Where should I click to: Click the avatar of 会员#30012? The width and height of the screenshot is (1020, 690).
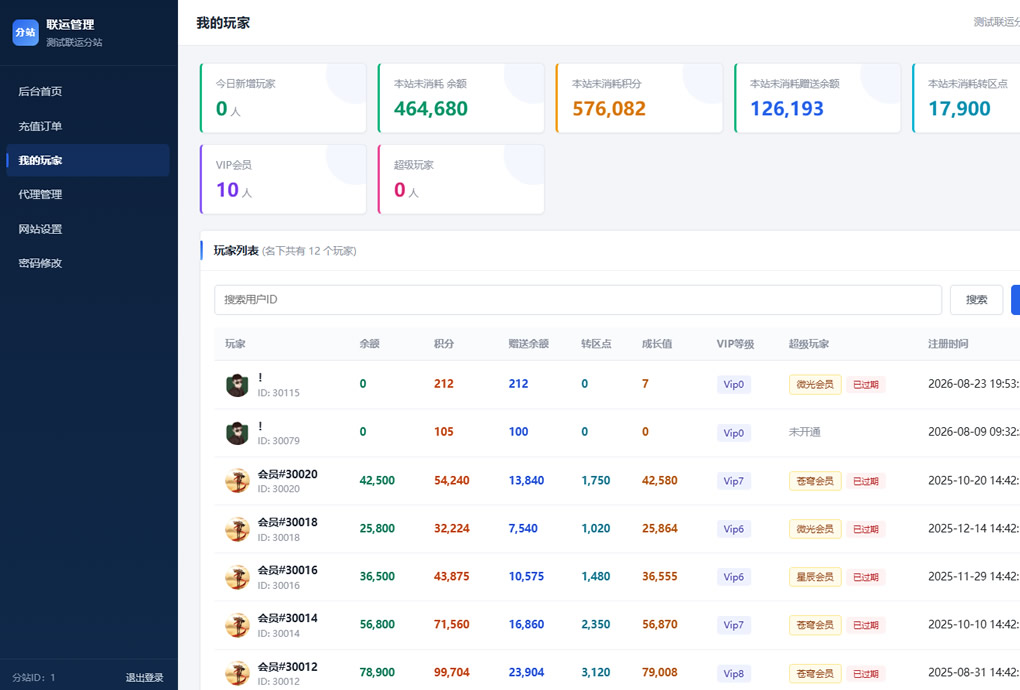coord(237,674)
